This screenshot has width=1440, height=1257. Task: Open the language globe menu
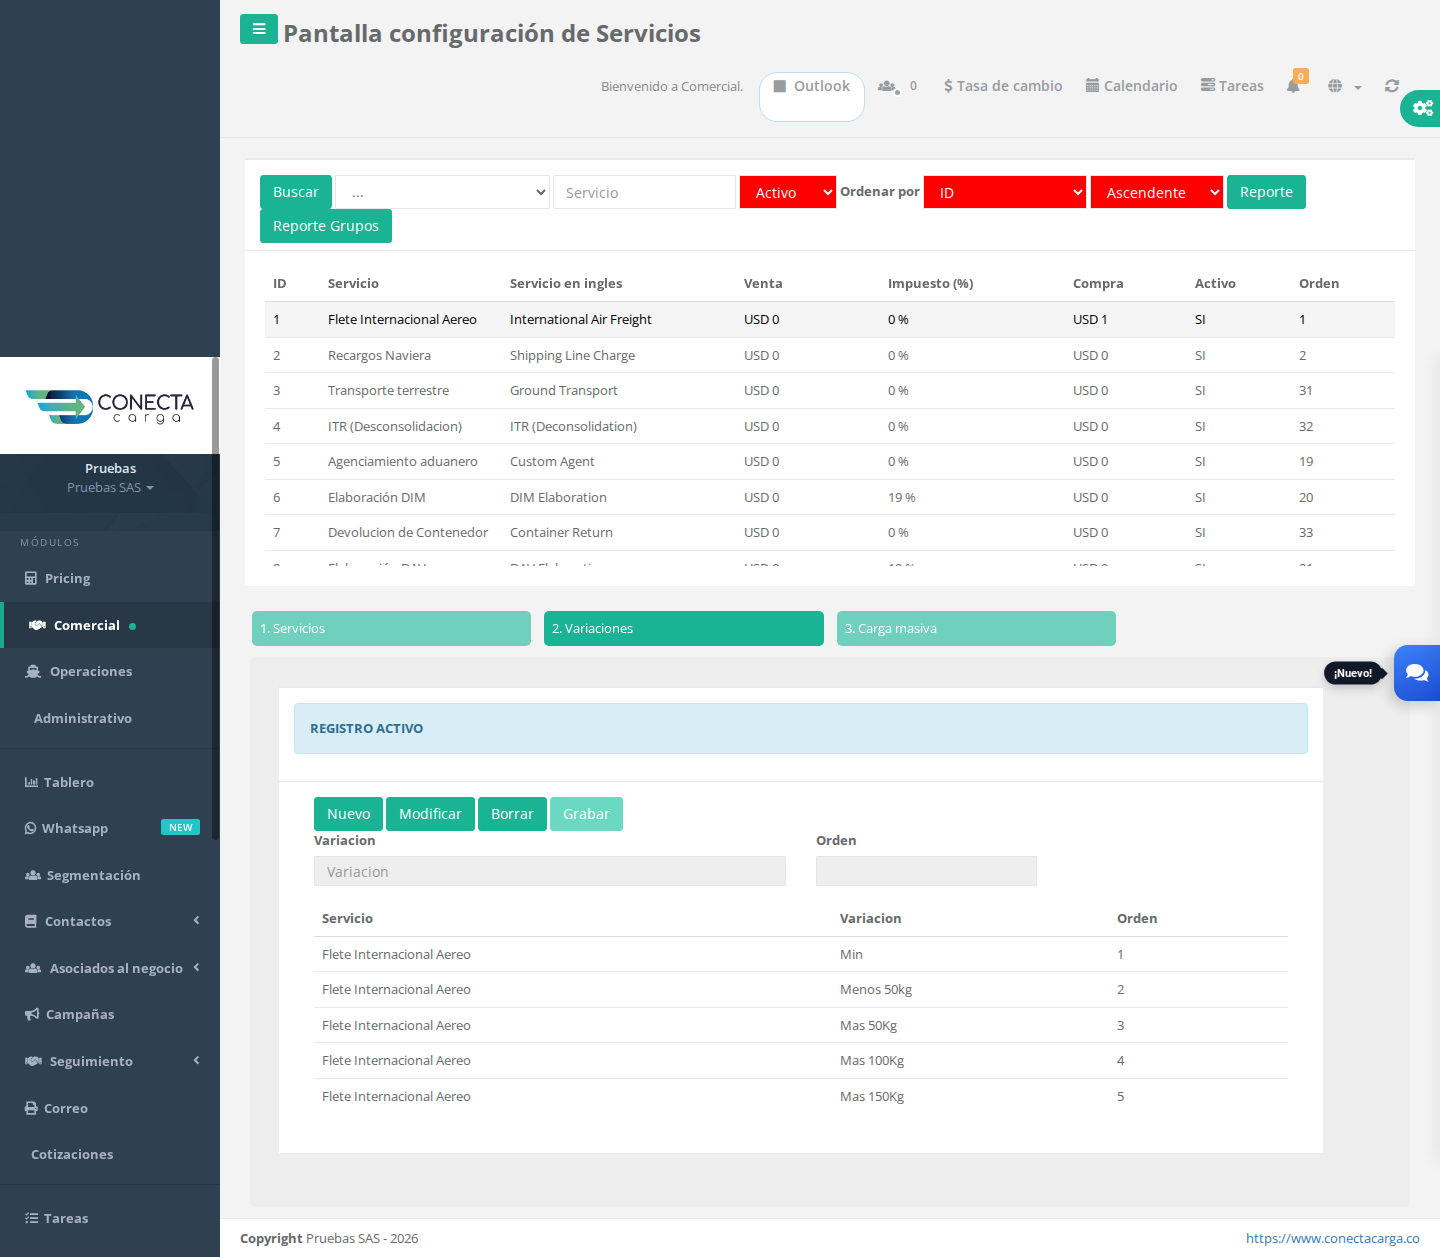pos(1345,86)
